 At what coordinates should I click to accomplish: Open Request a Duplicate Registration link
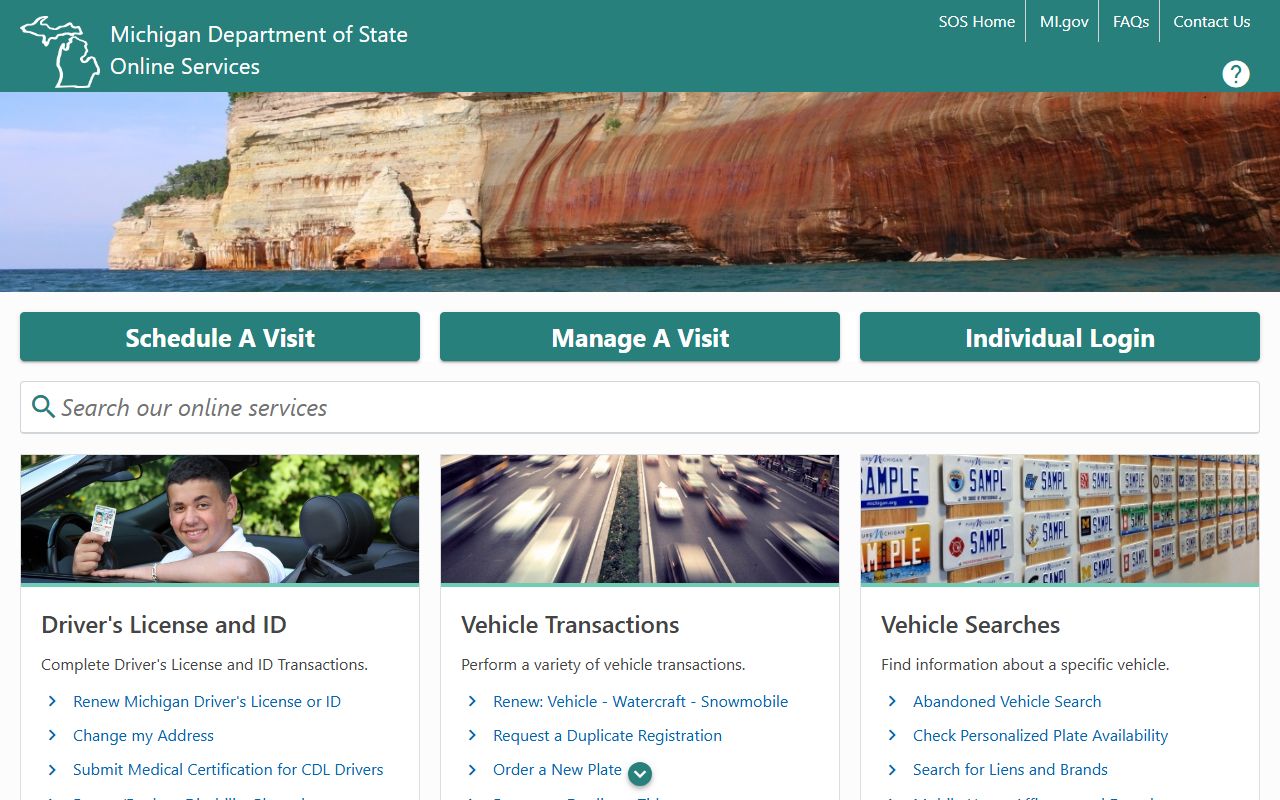click(607, 736)
